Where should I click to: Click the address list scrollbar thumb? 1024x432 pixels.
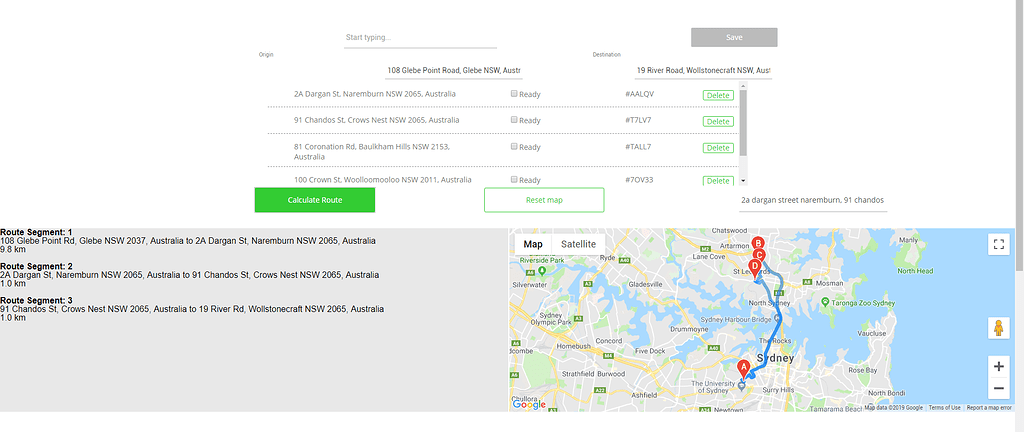click(x=743, y=123)
